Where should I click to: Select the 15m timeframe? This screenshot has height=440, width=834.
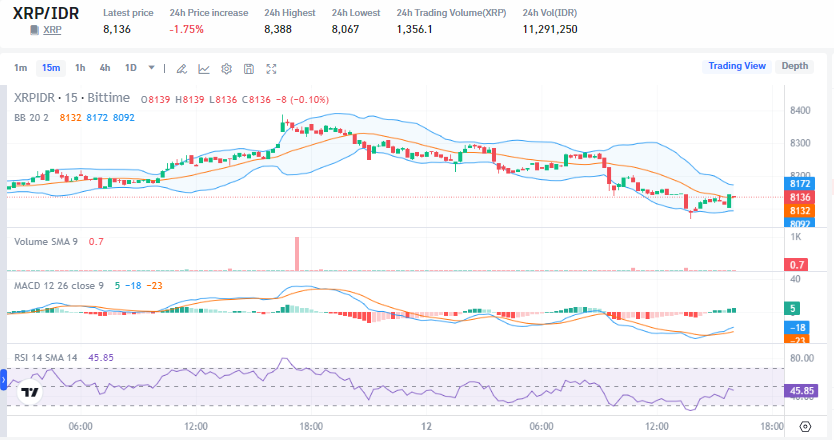(51, 68)
